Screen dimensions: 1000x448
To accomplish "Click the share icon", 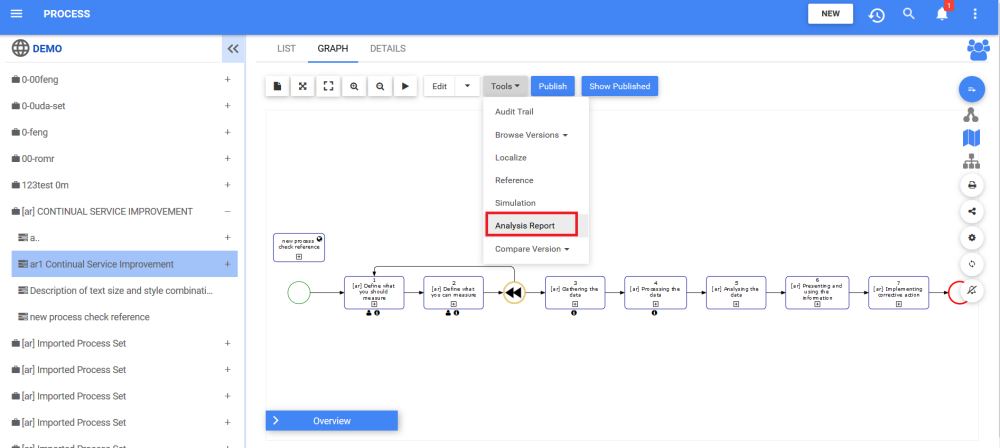I will point(972,211).
